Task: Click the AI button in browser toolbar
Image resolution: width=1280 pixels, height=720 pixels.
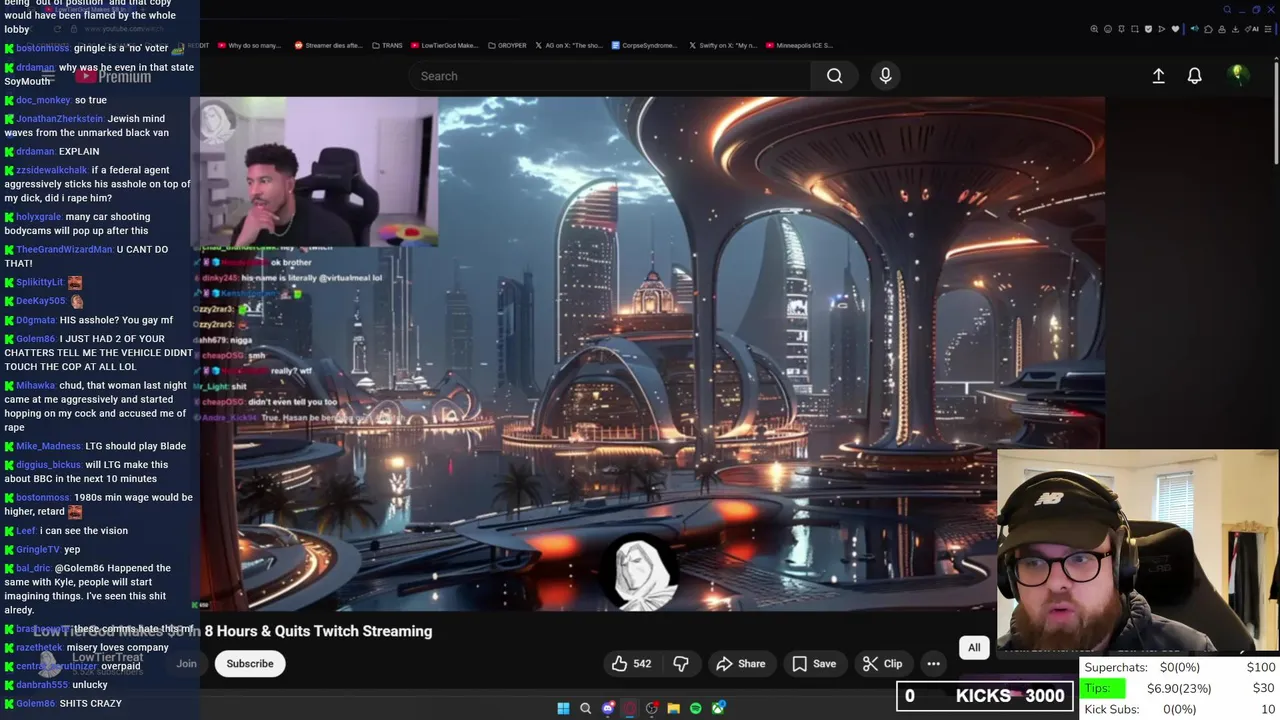Action: point(1254,29)
